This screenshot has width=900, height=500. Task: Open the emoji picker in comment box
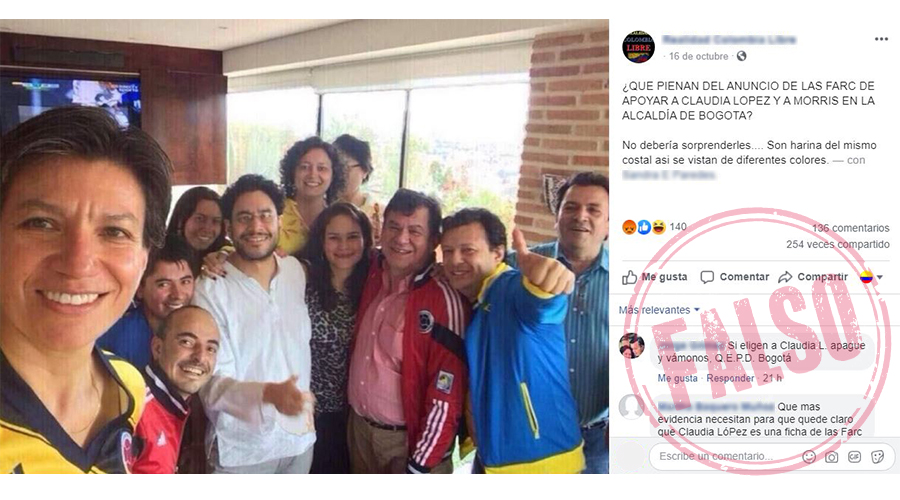(x=809, y=457)
